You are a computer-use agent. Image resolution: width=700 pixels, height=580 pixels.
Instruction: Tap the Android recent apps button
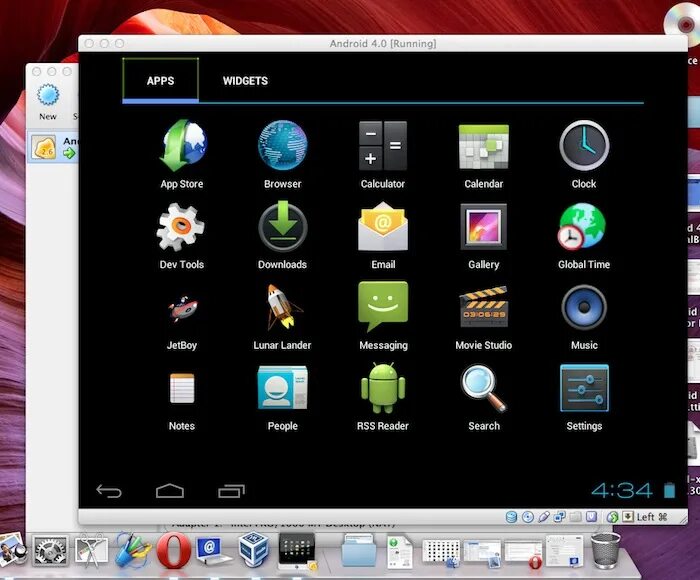231,491
